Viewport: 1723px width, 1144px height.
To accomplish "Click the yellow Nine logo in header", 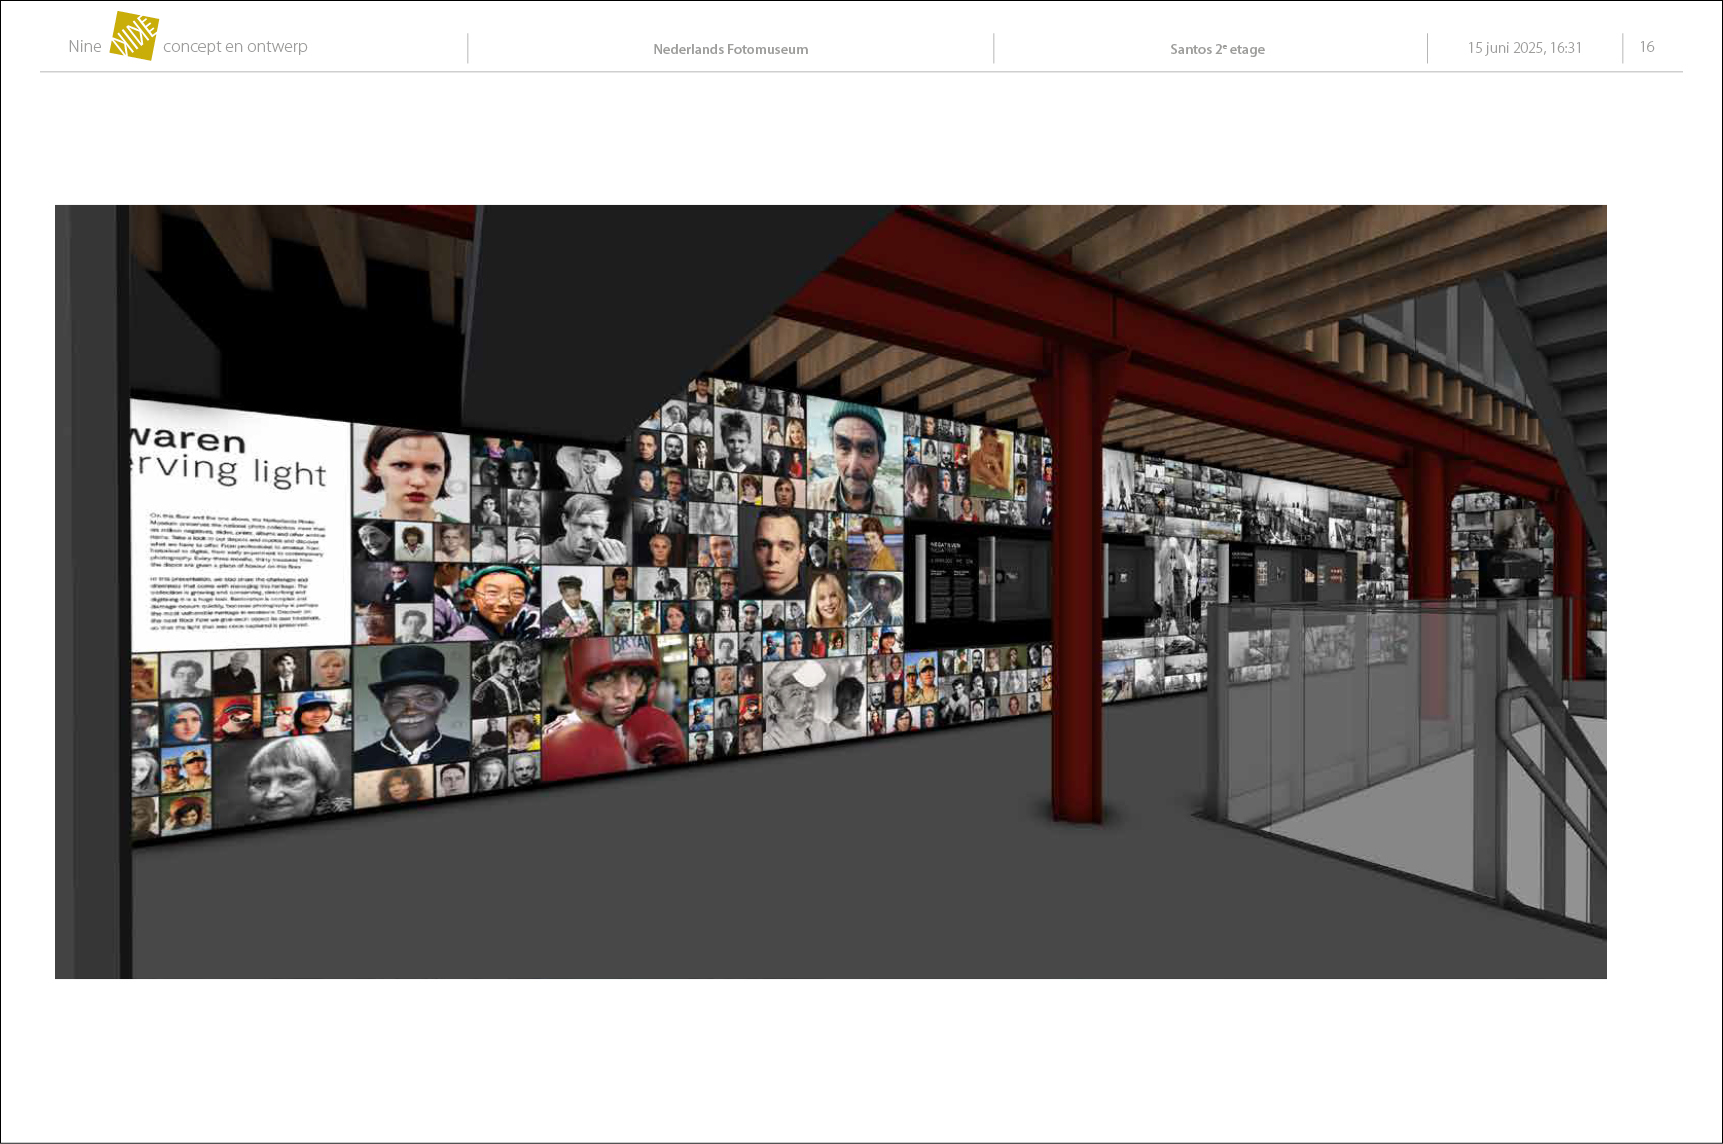I will [x=134, y=37].
